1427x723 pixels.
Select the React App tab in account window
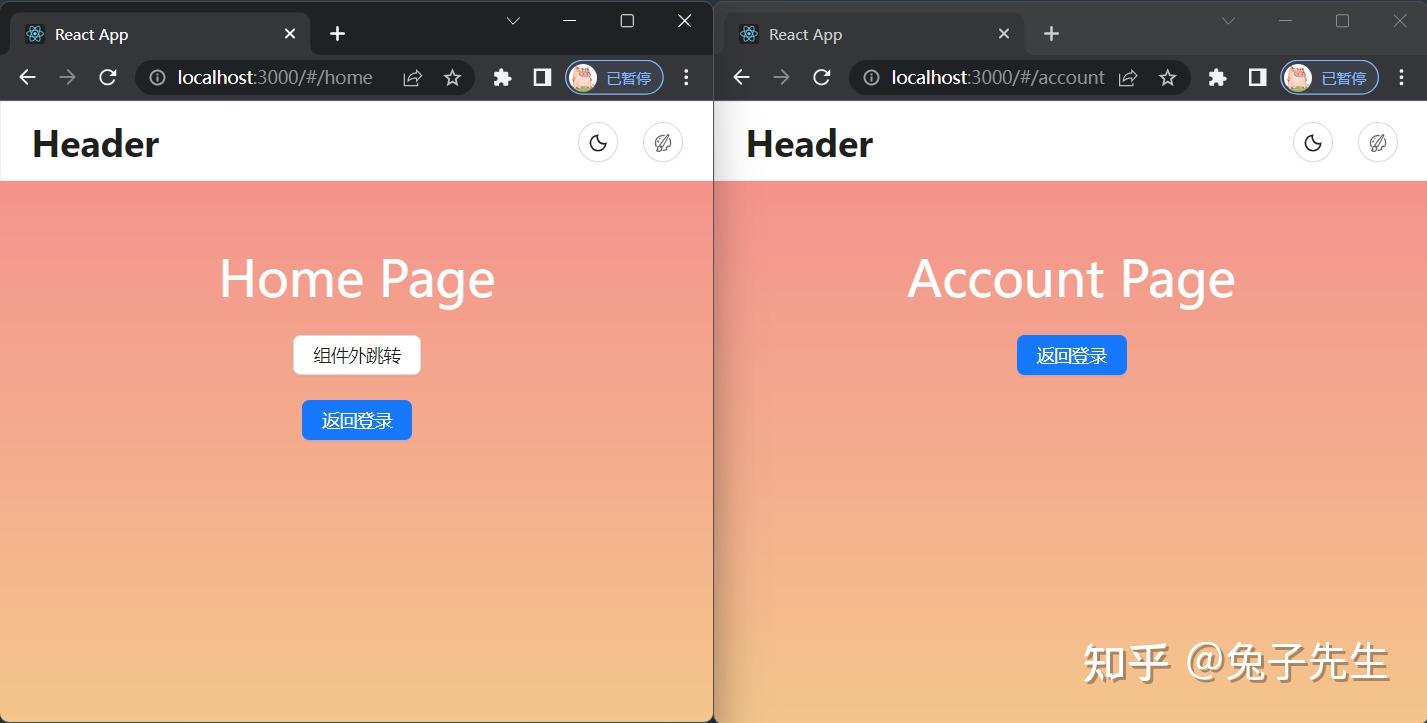(x=874, y=34)
